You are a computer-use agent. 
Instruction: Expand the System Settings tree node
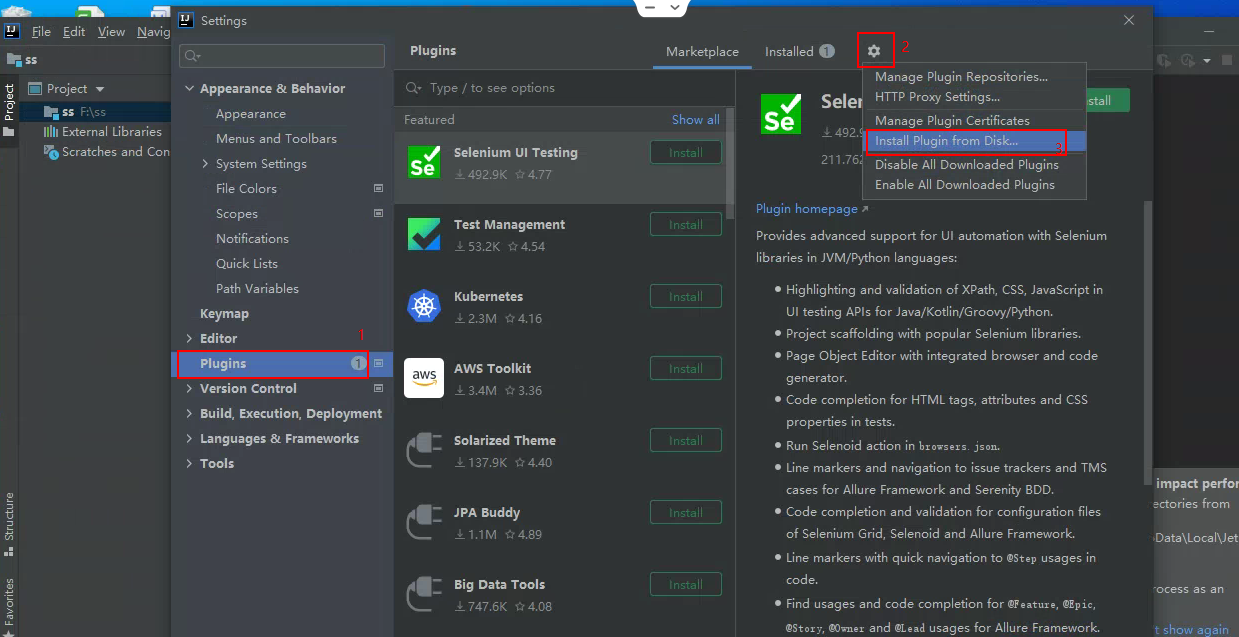point(206,164)
